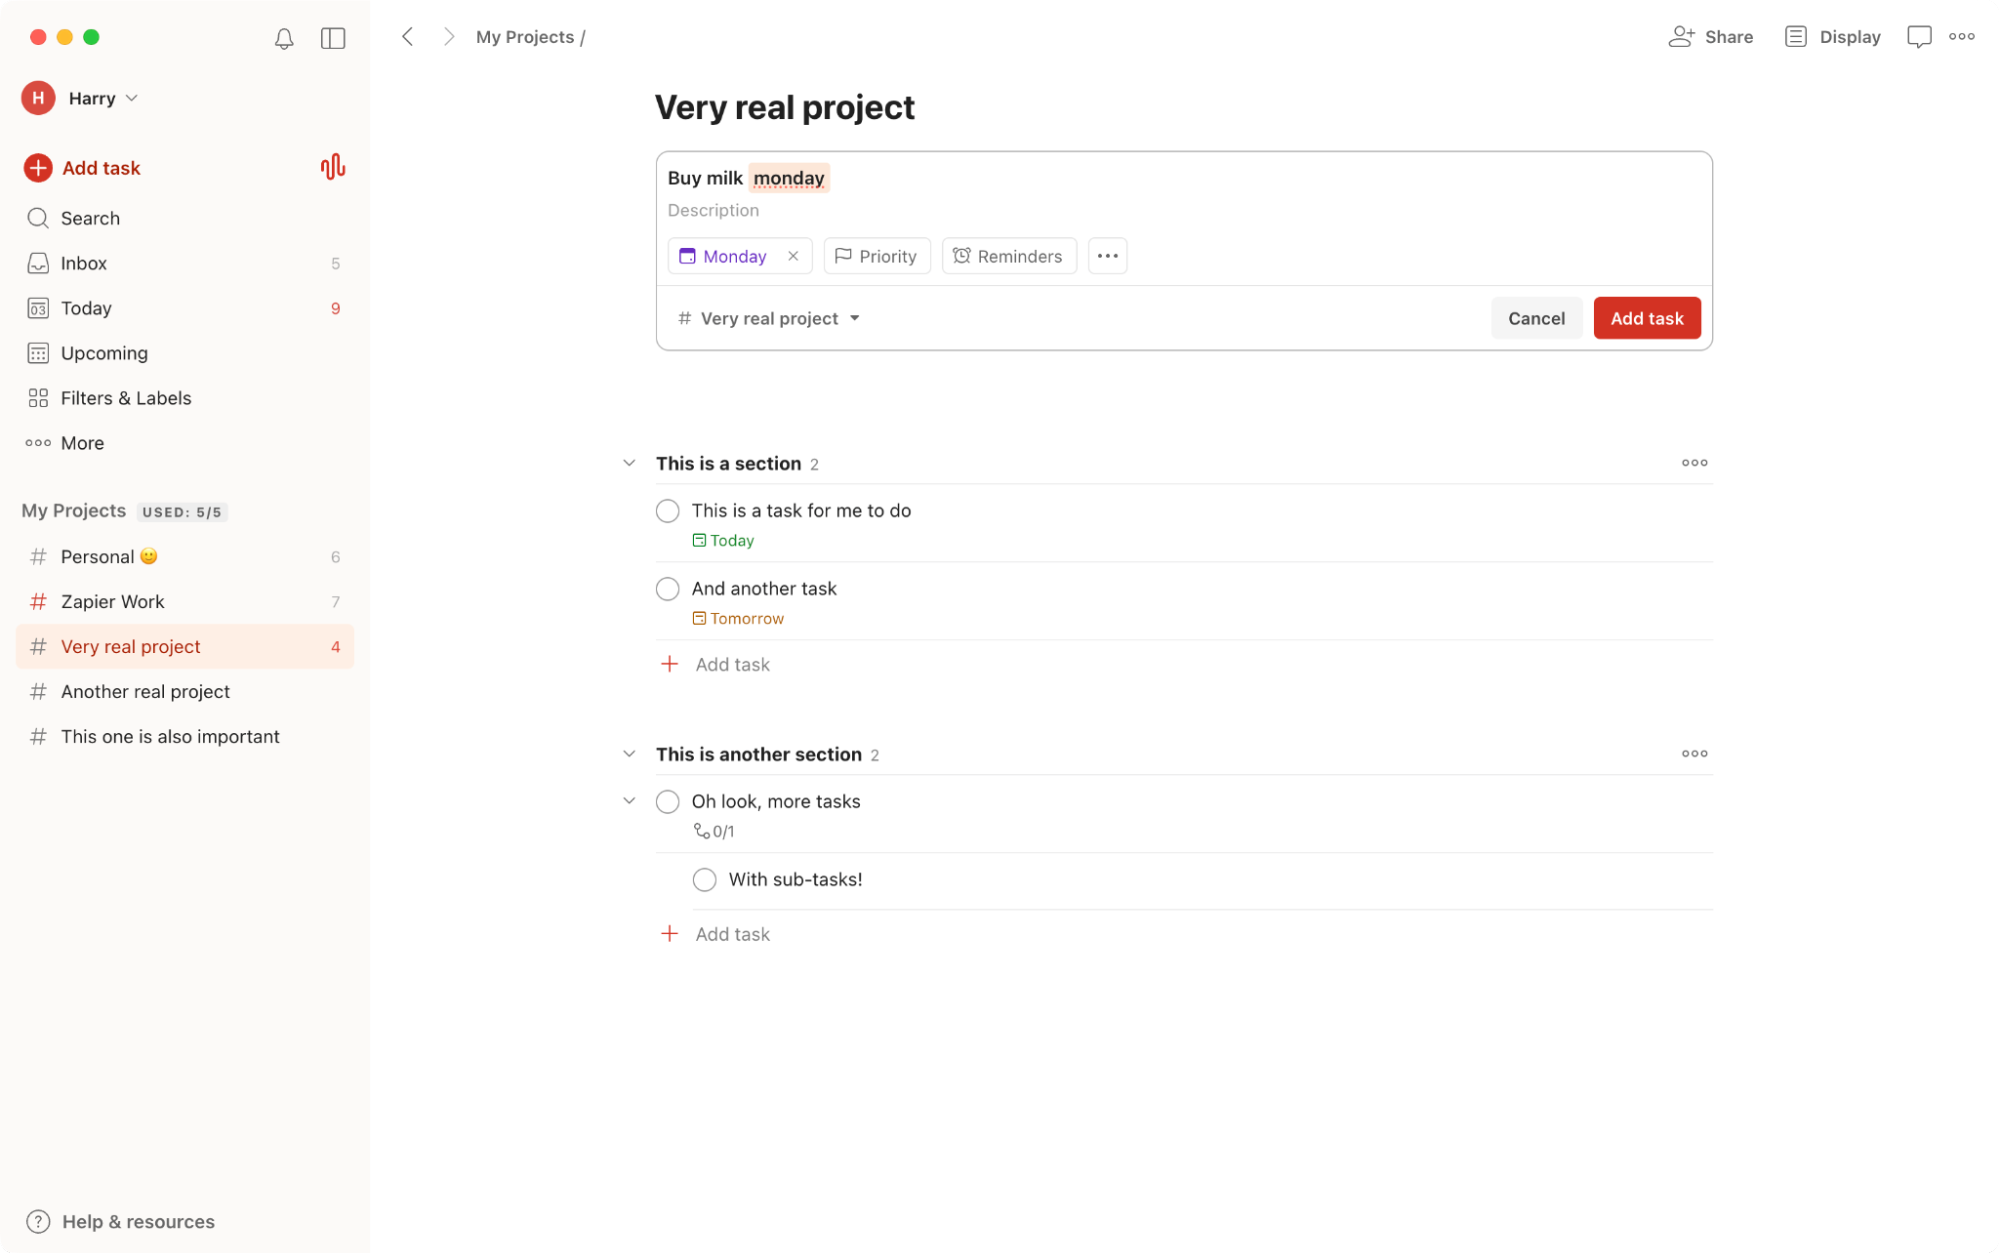1999x1254 pixels.
Task: Open the productivity graph icon
Action: (333, 167)
